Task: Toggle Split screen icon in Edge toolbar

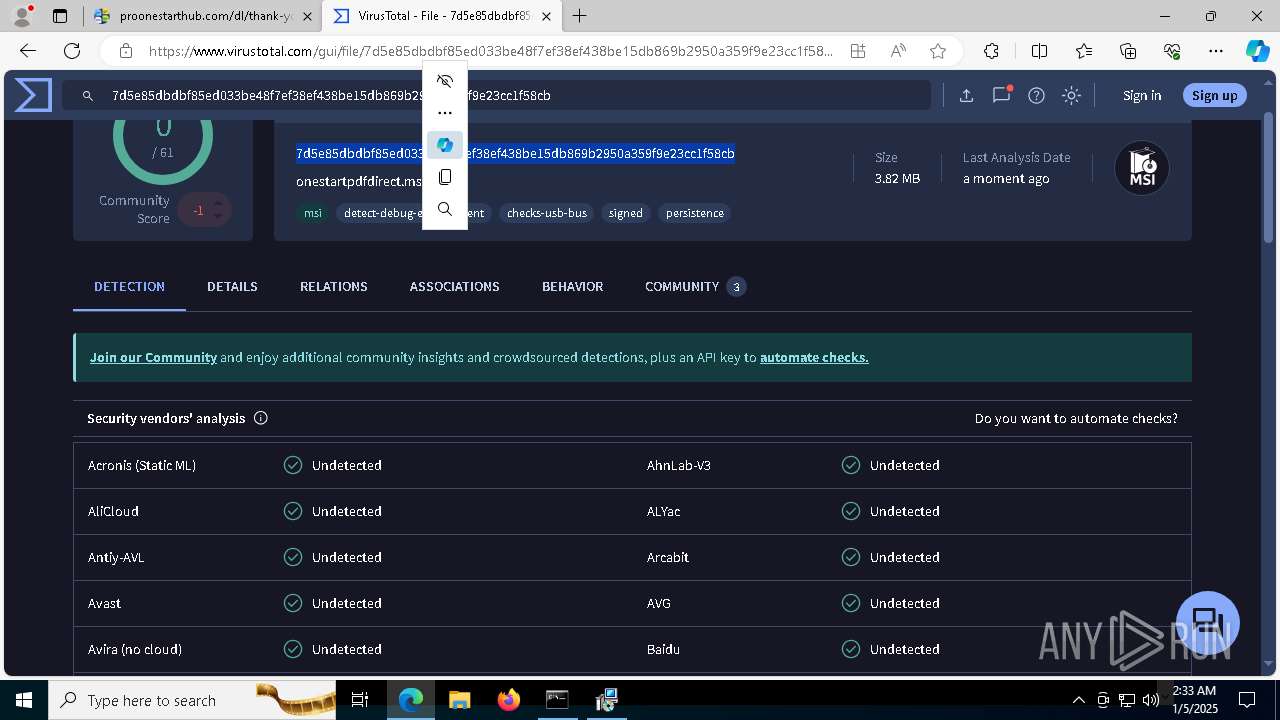Action: (1040, 51)
